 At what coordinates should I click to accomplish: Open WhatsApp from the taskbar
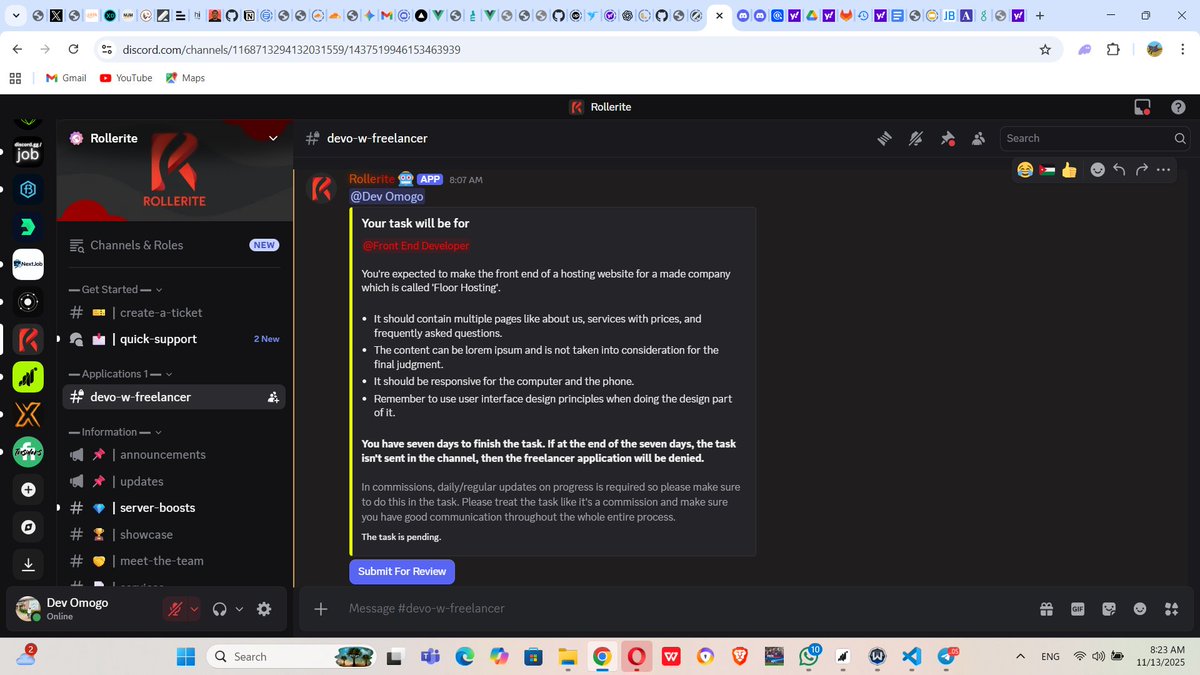(x=808, y=656)
